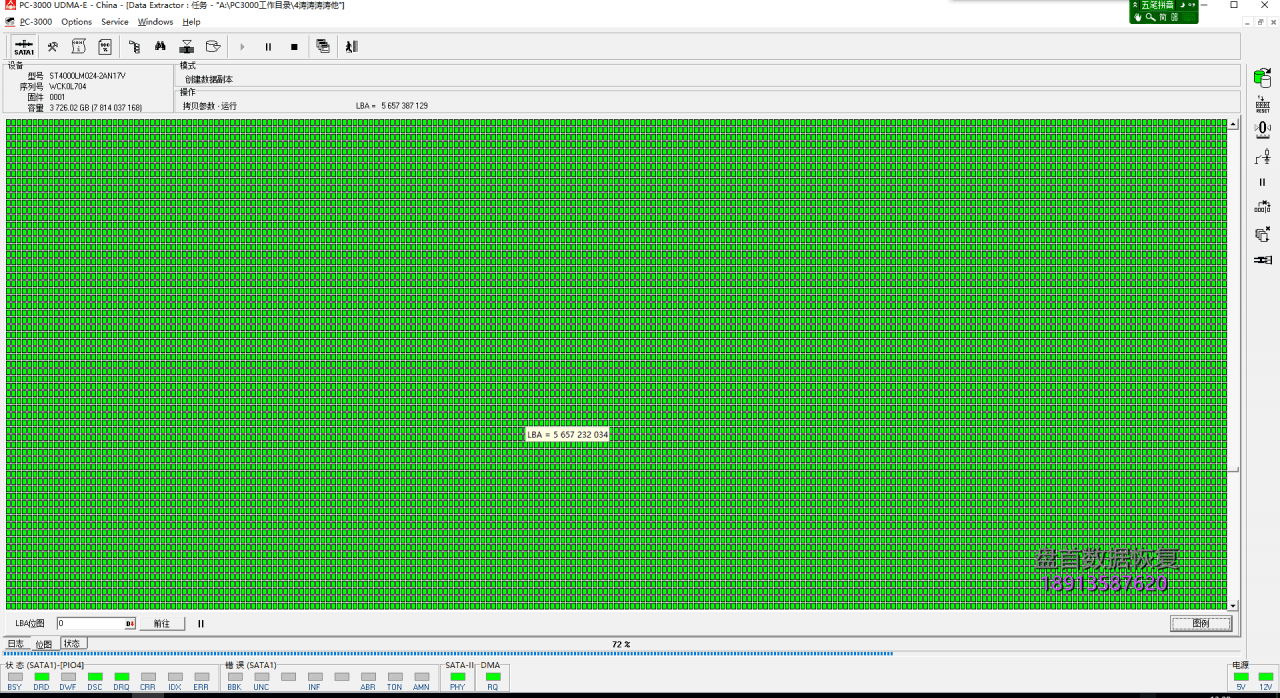This screenshot has height=698, width=1280.
Task: Click the green disk copy icon
Action: pos(1262,77)
